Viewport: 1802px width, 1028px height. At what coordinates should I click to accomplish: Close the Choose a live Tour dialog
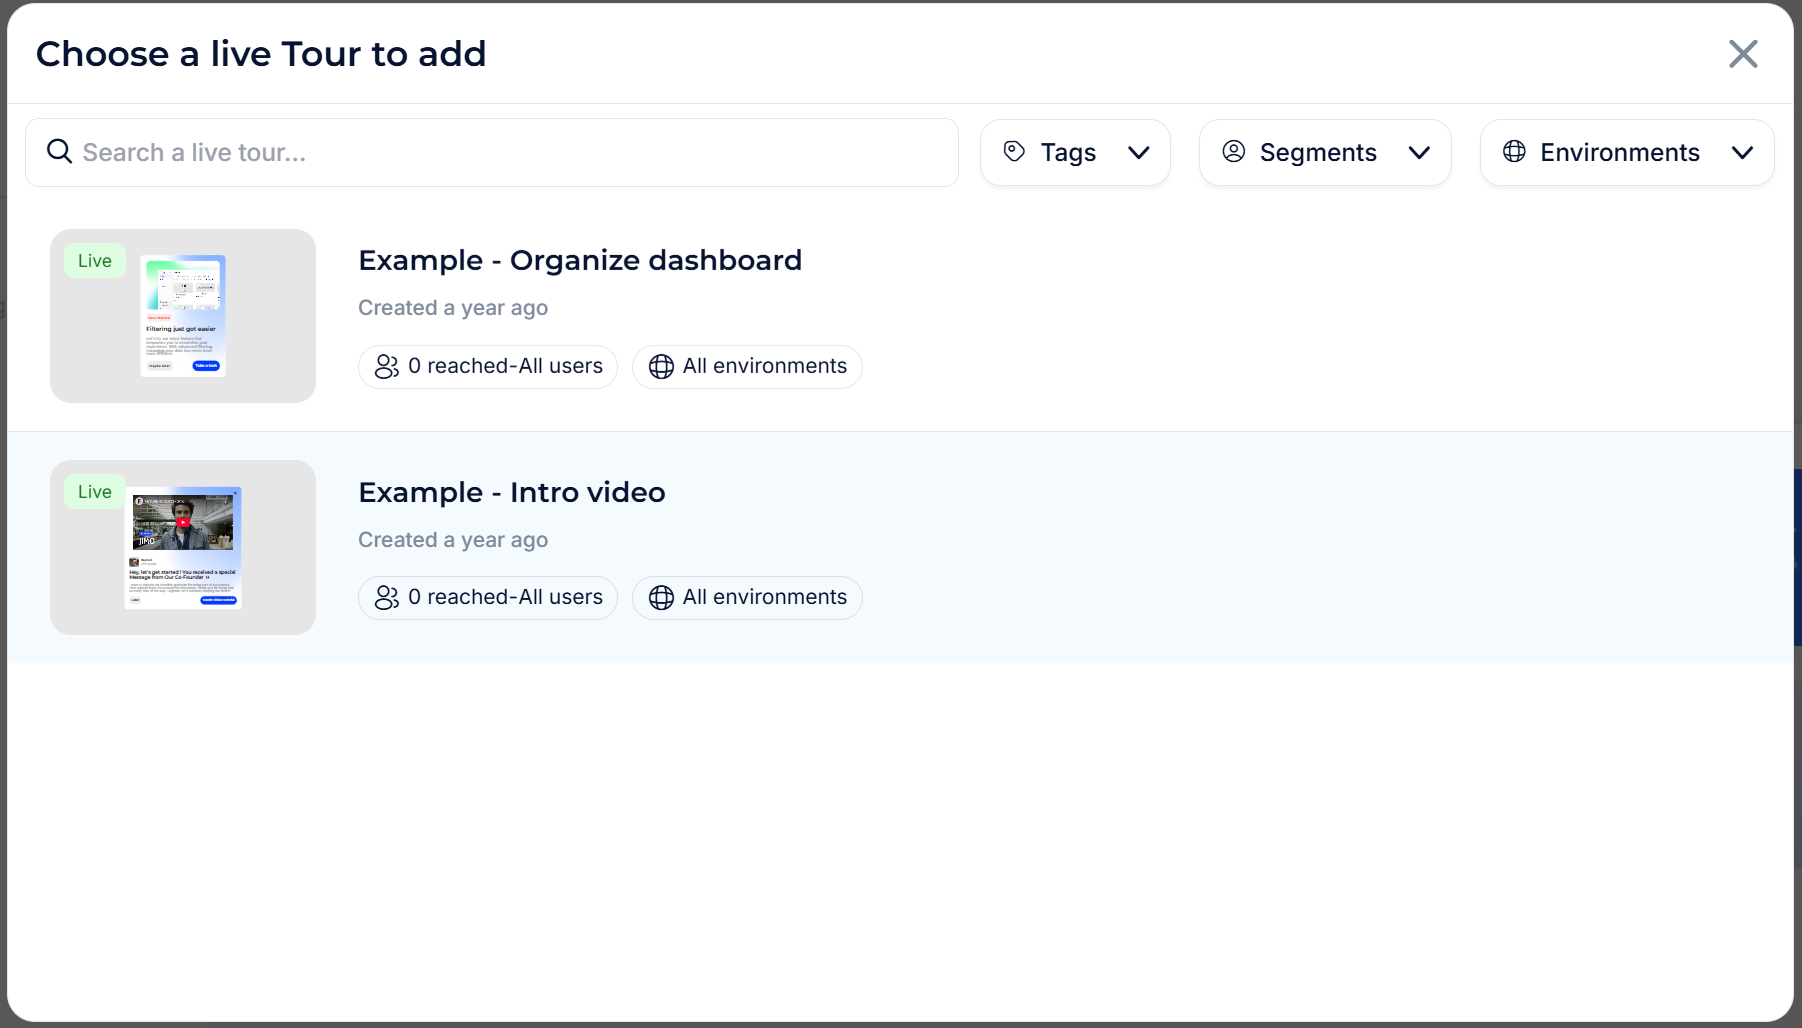[x=1743, y=54]
